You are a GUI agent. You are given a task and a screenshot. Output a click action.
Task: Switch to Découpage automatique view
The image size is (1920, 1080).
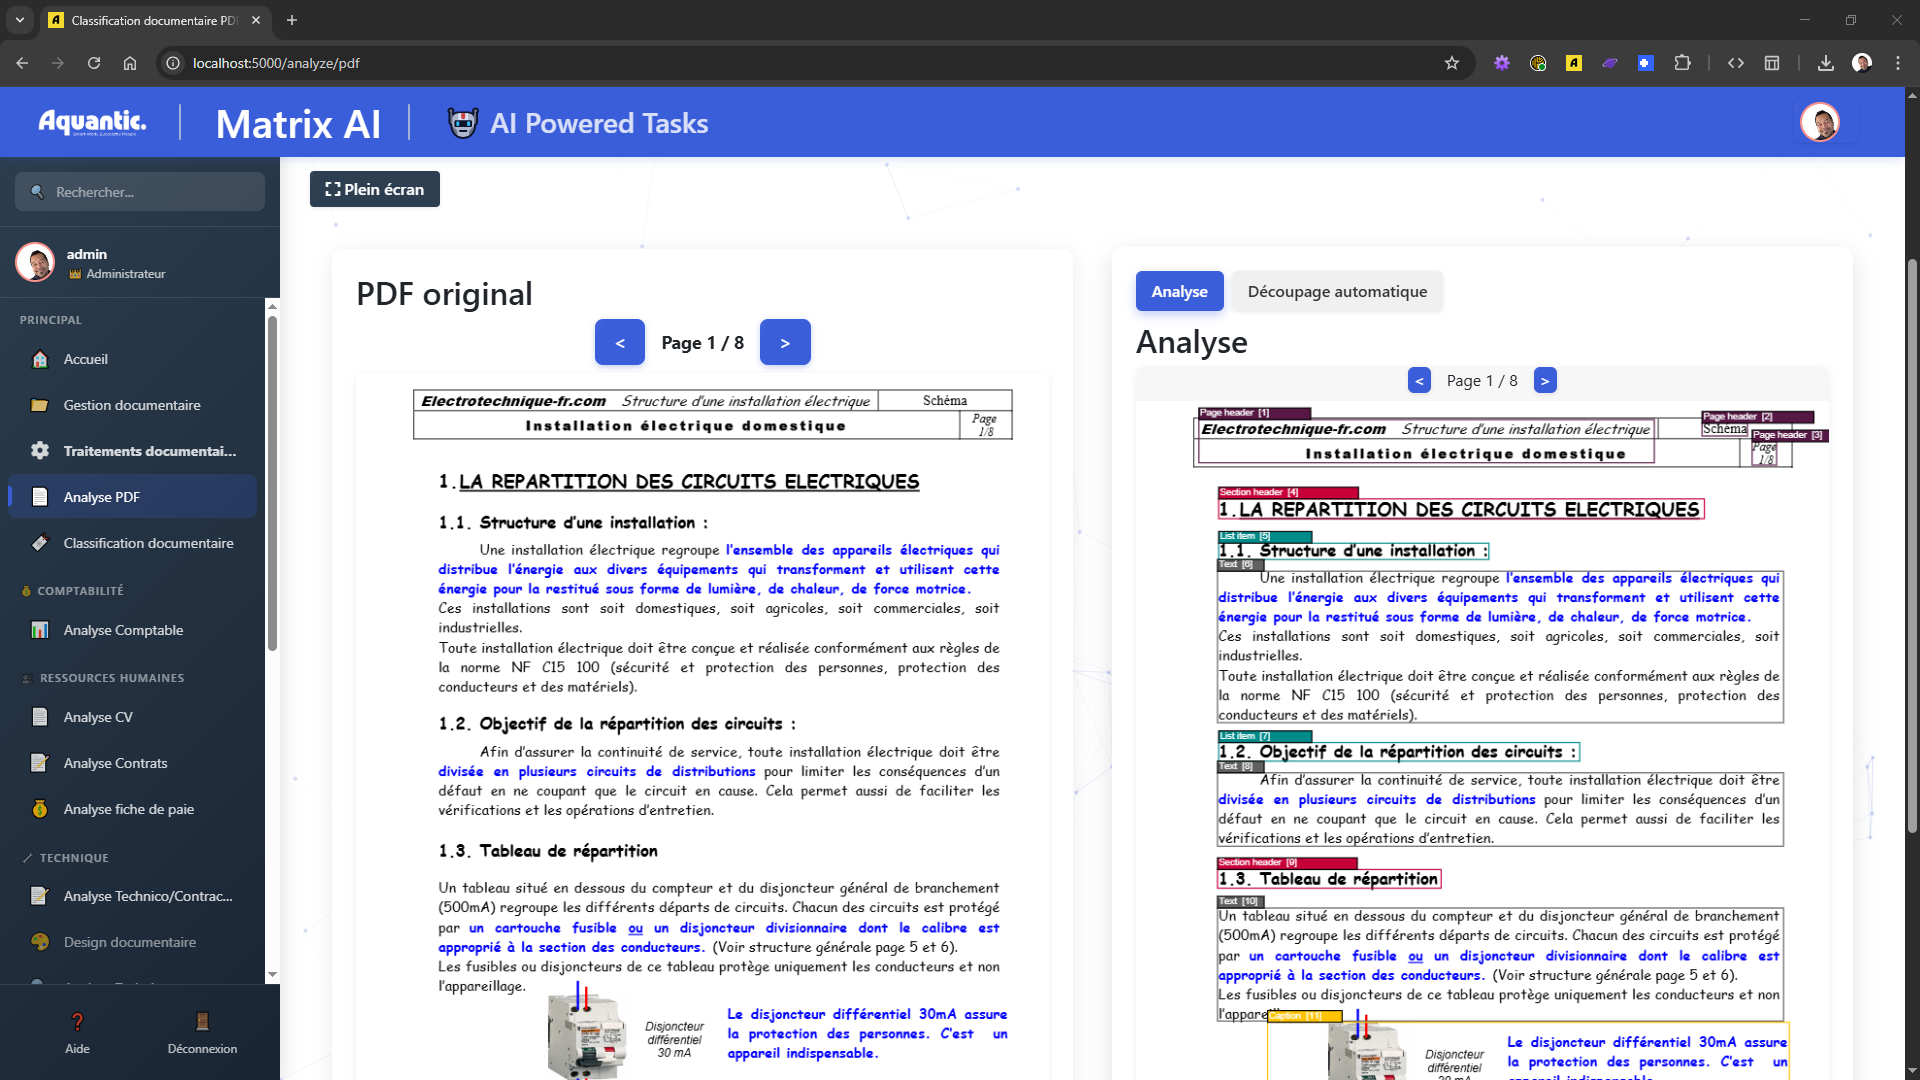coord(1337,291)
